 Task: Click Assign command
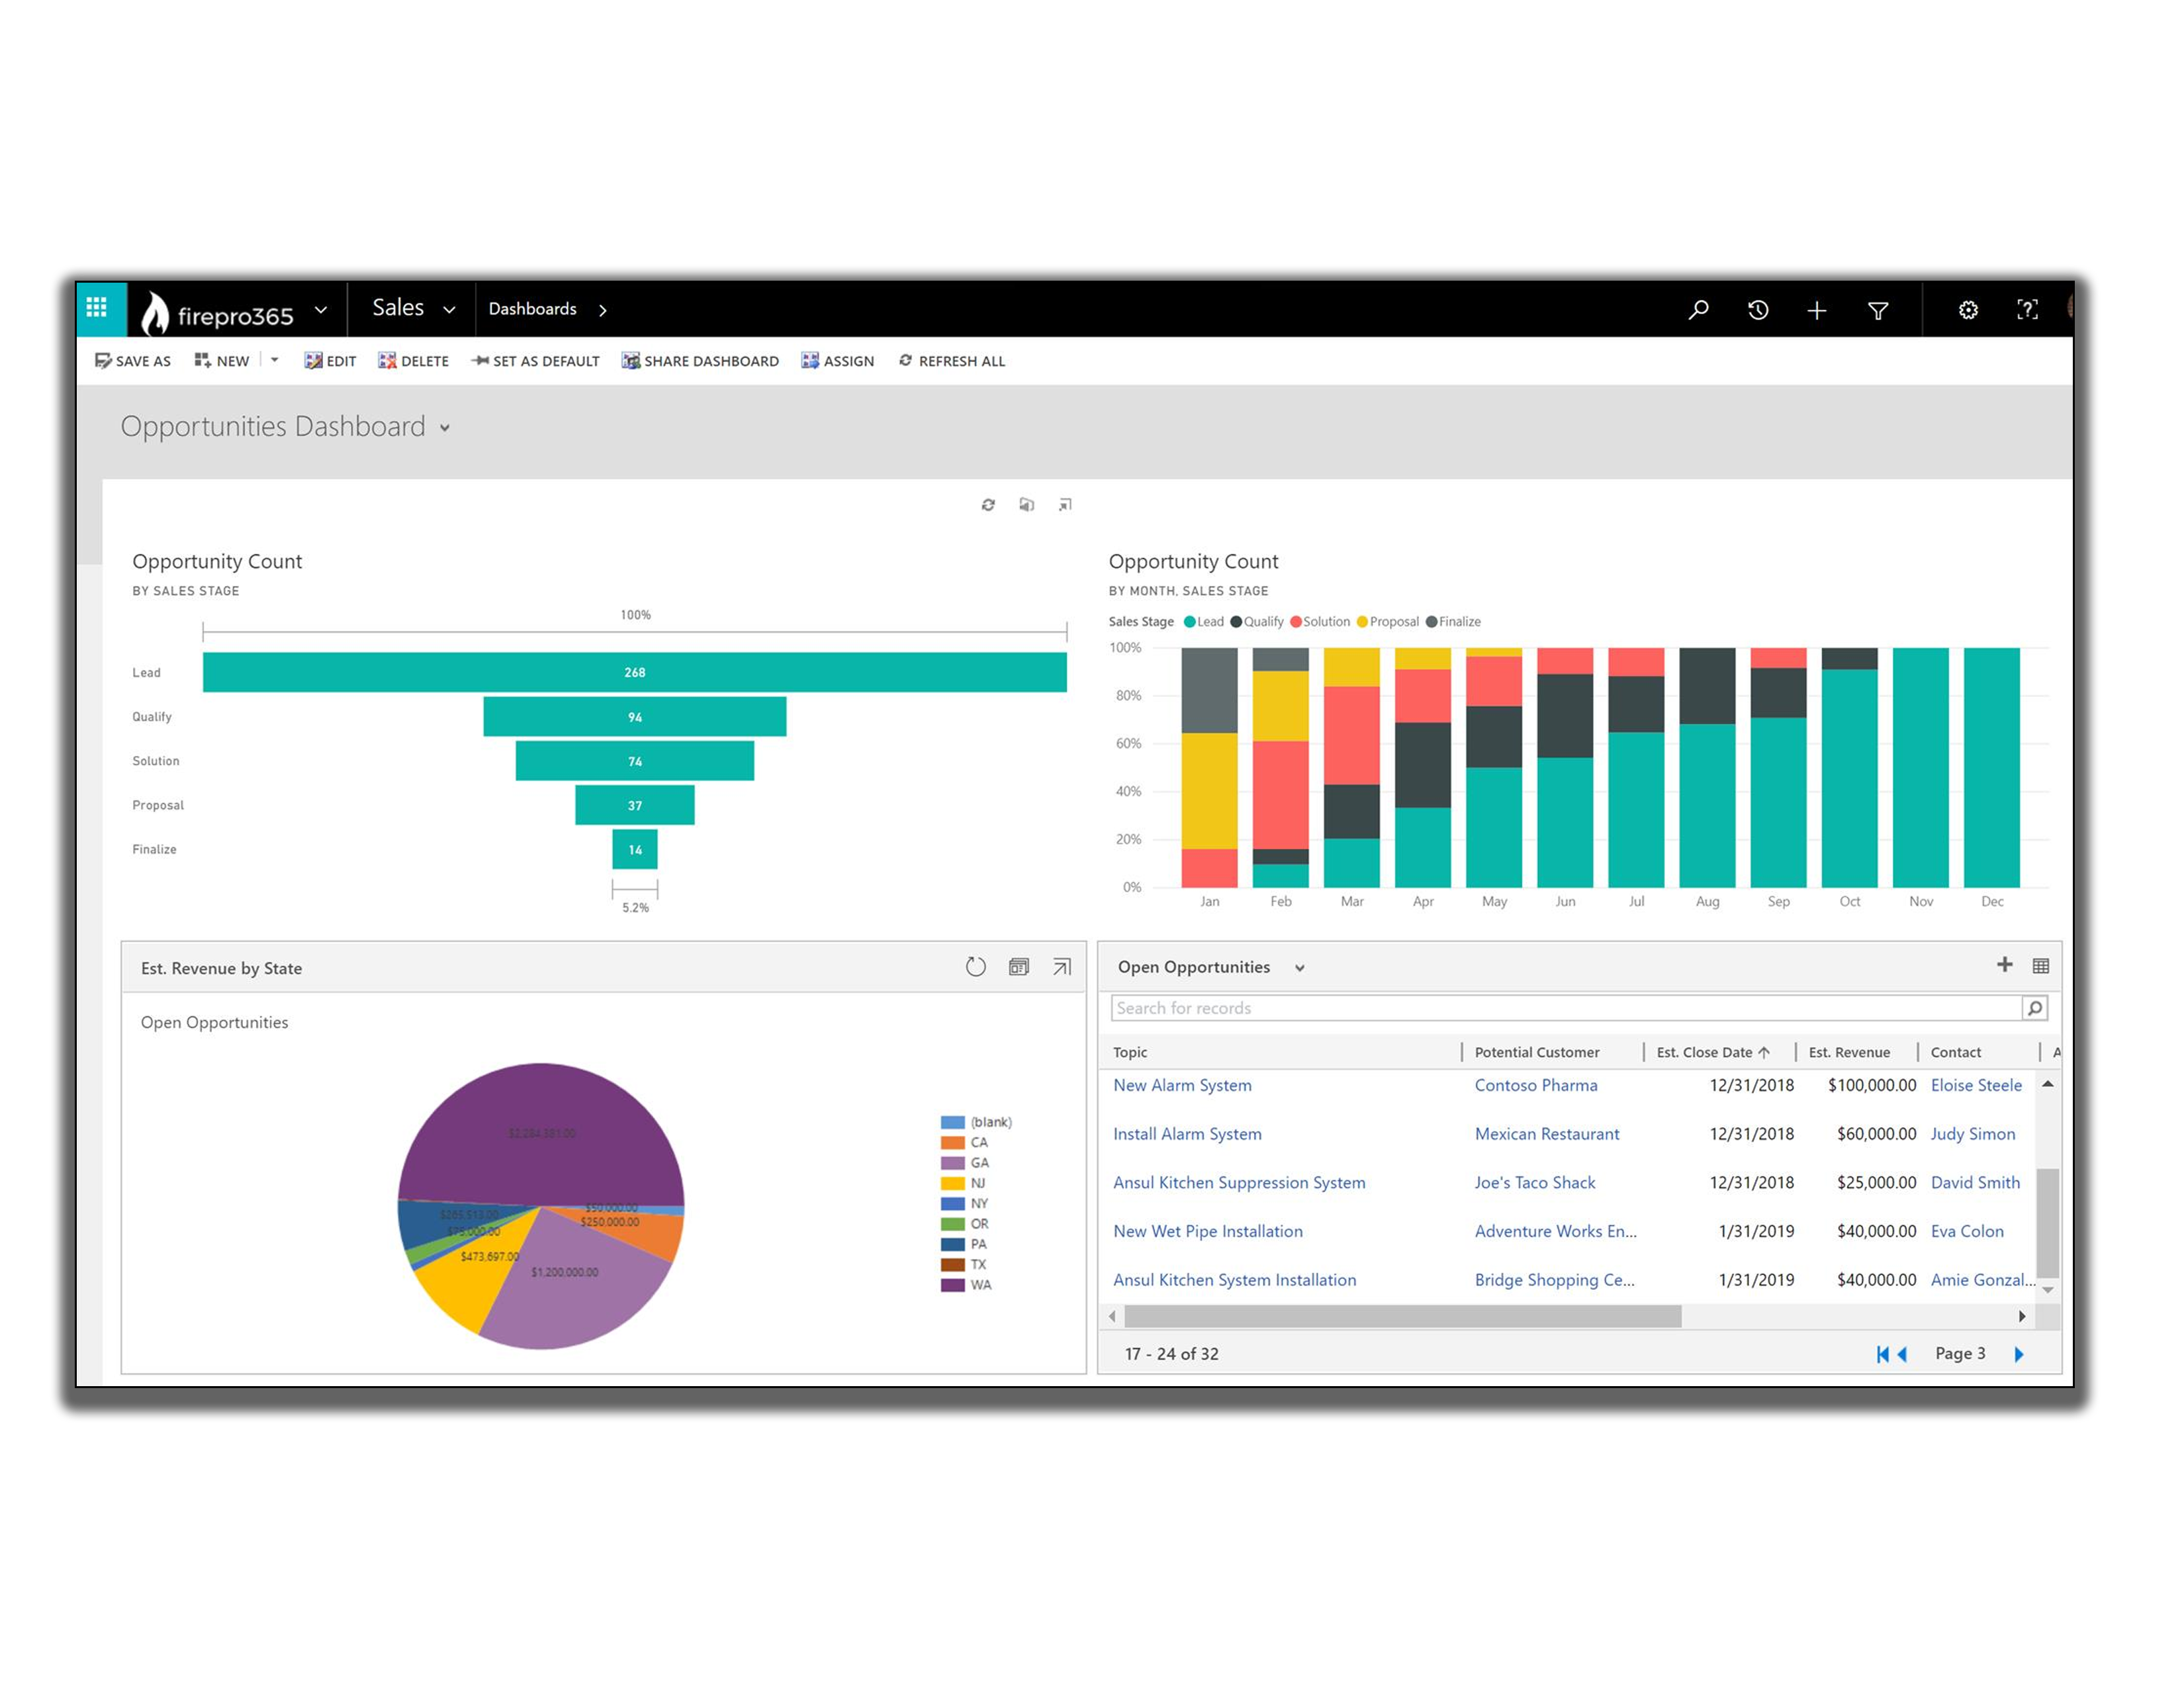click(837, 361)
